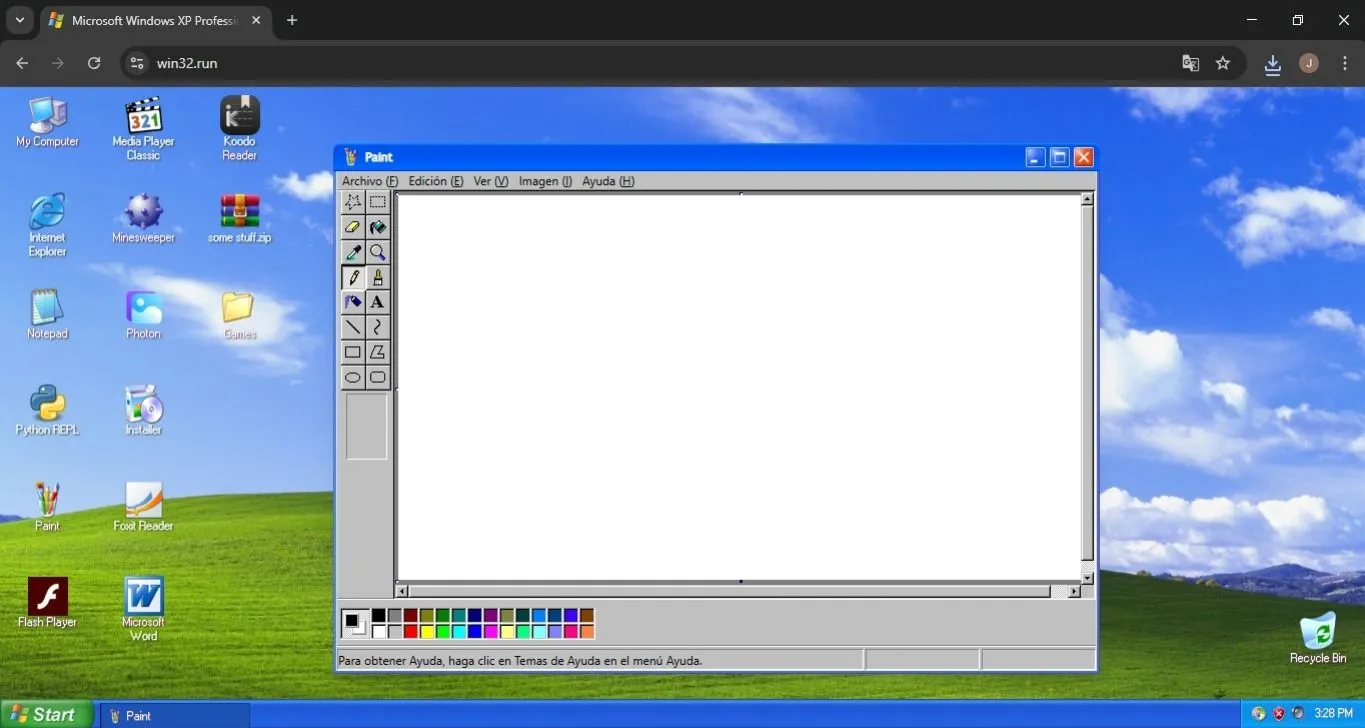Click the Media Player Classic desktop icon
Viewport: 1365px width, 728px height.
143,129
